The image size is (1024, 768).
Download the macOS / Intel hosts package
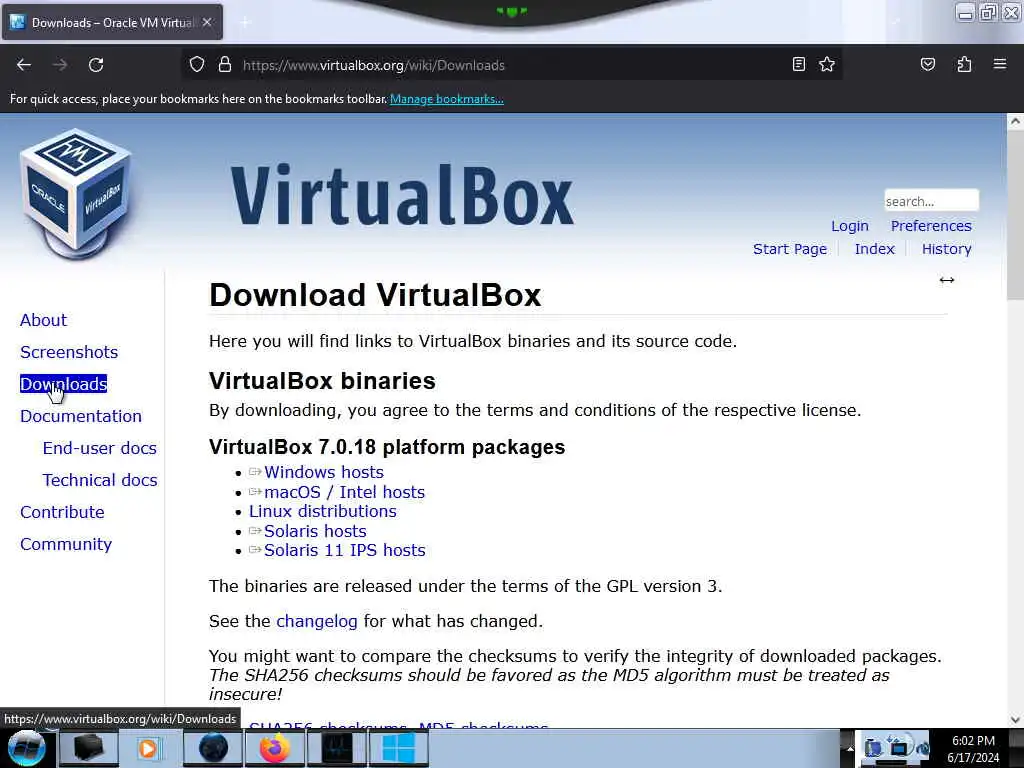click(344, 492)
